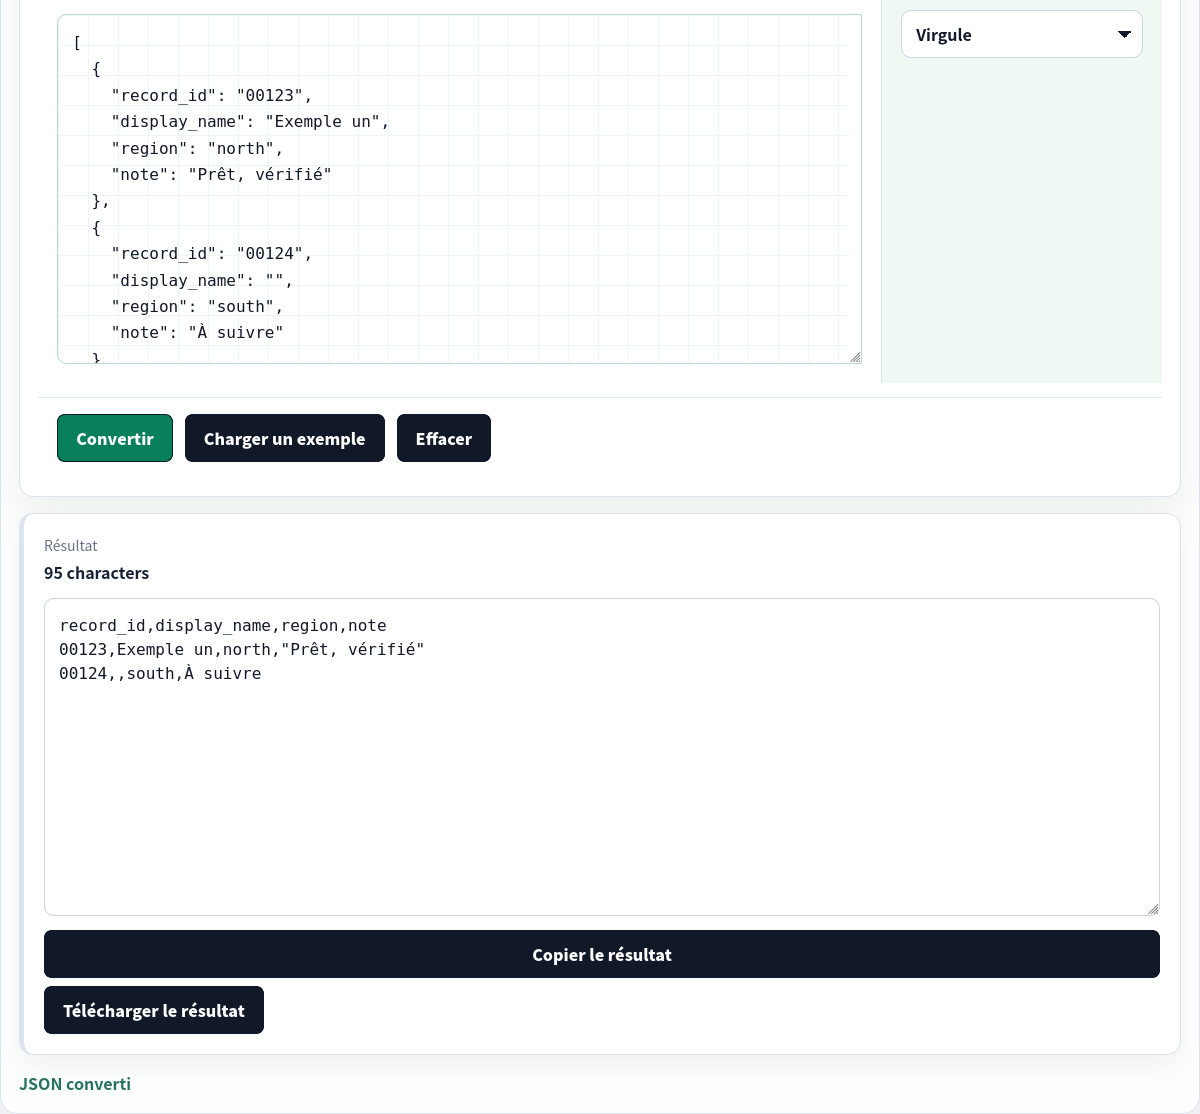Screen dimensions: 1200x1114
Task: Click the CSV row "00124,,south,À suivre"
Action: tap(160, 674)
